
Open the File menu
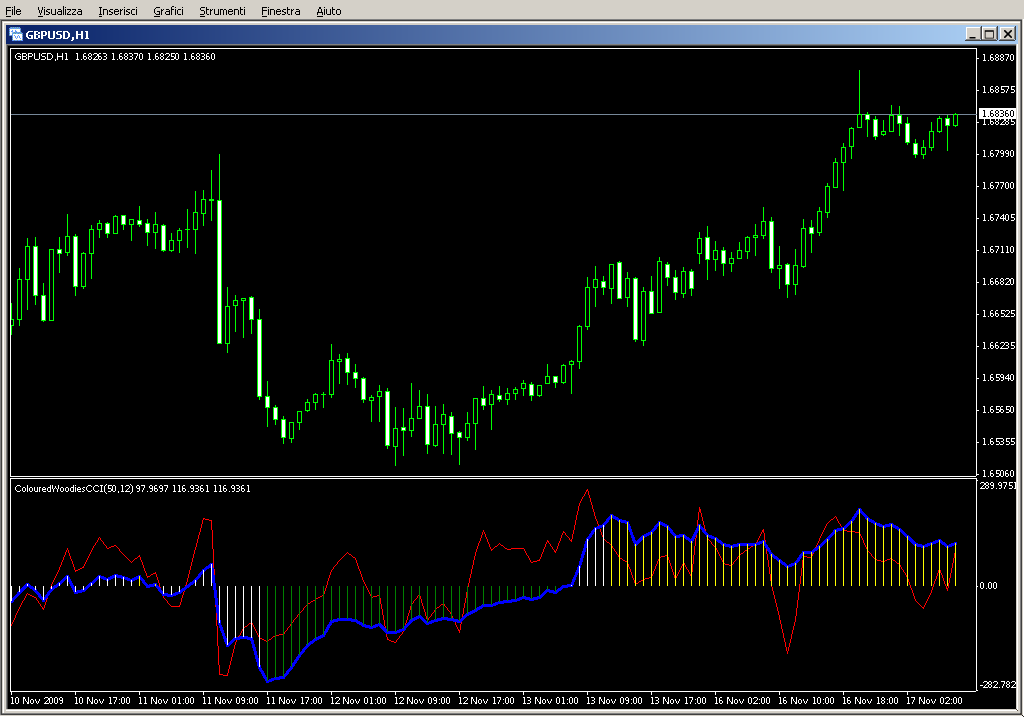pyautogui.click(x=13, y=11)
